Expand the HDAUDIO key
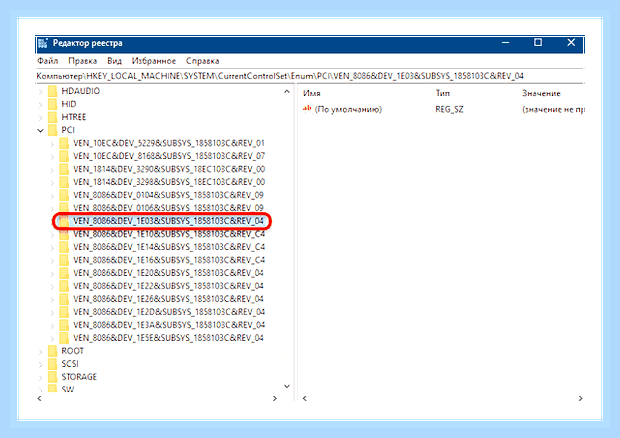This screenshot has width=620, height=438. click(40, 91)
